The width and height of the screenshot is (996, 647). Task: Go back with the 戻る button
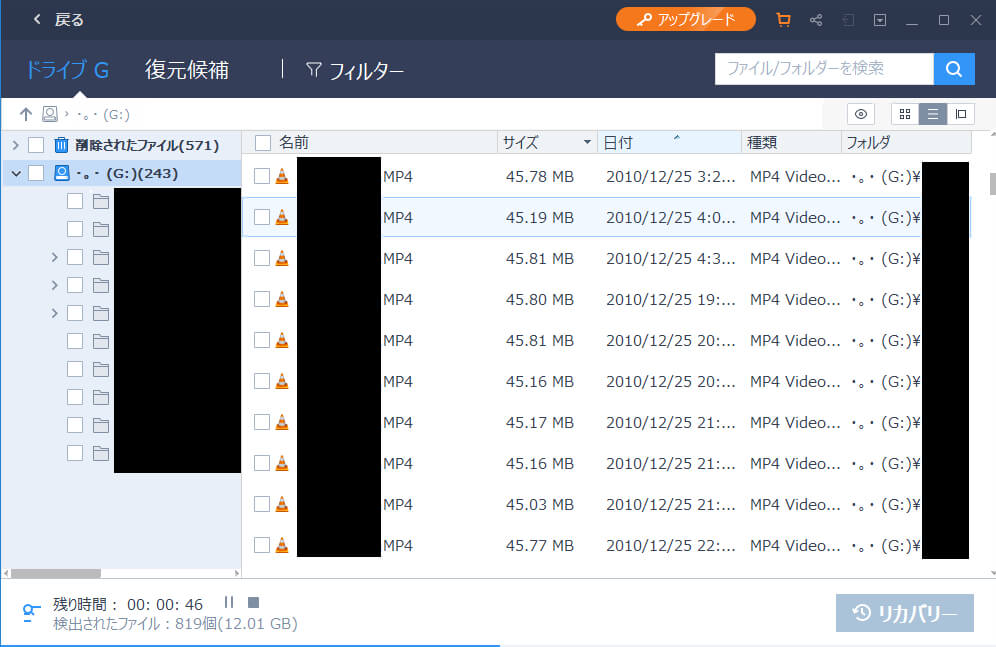click(x=58, y=20)
